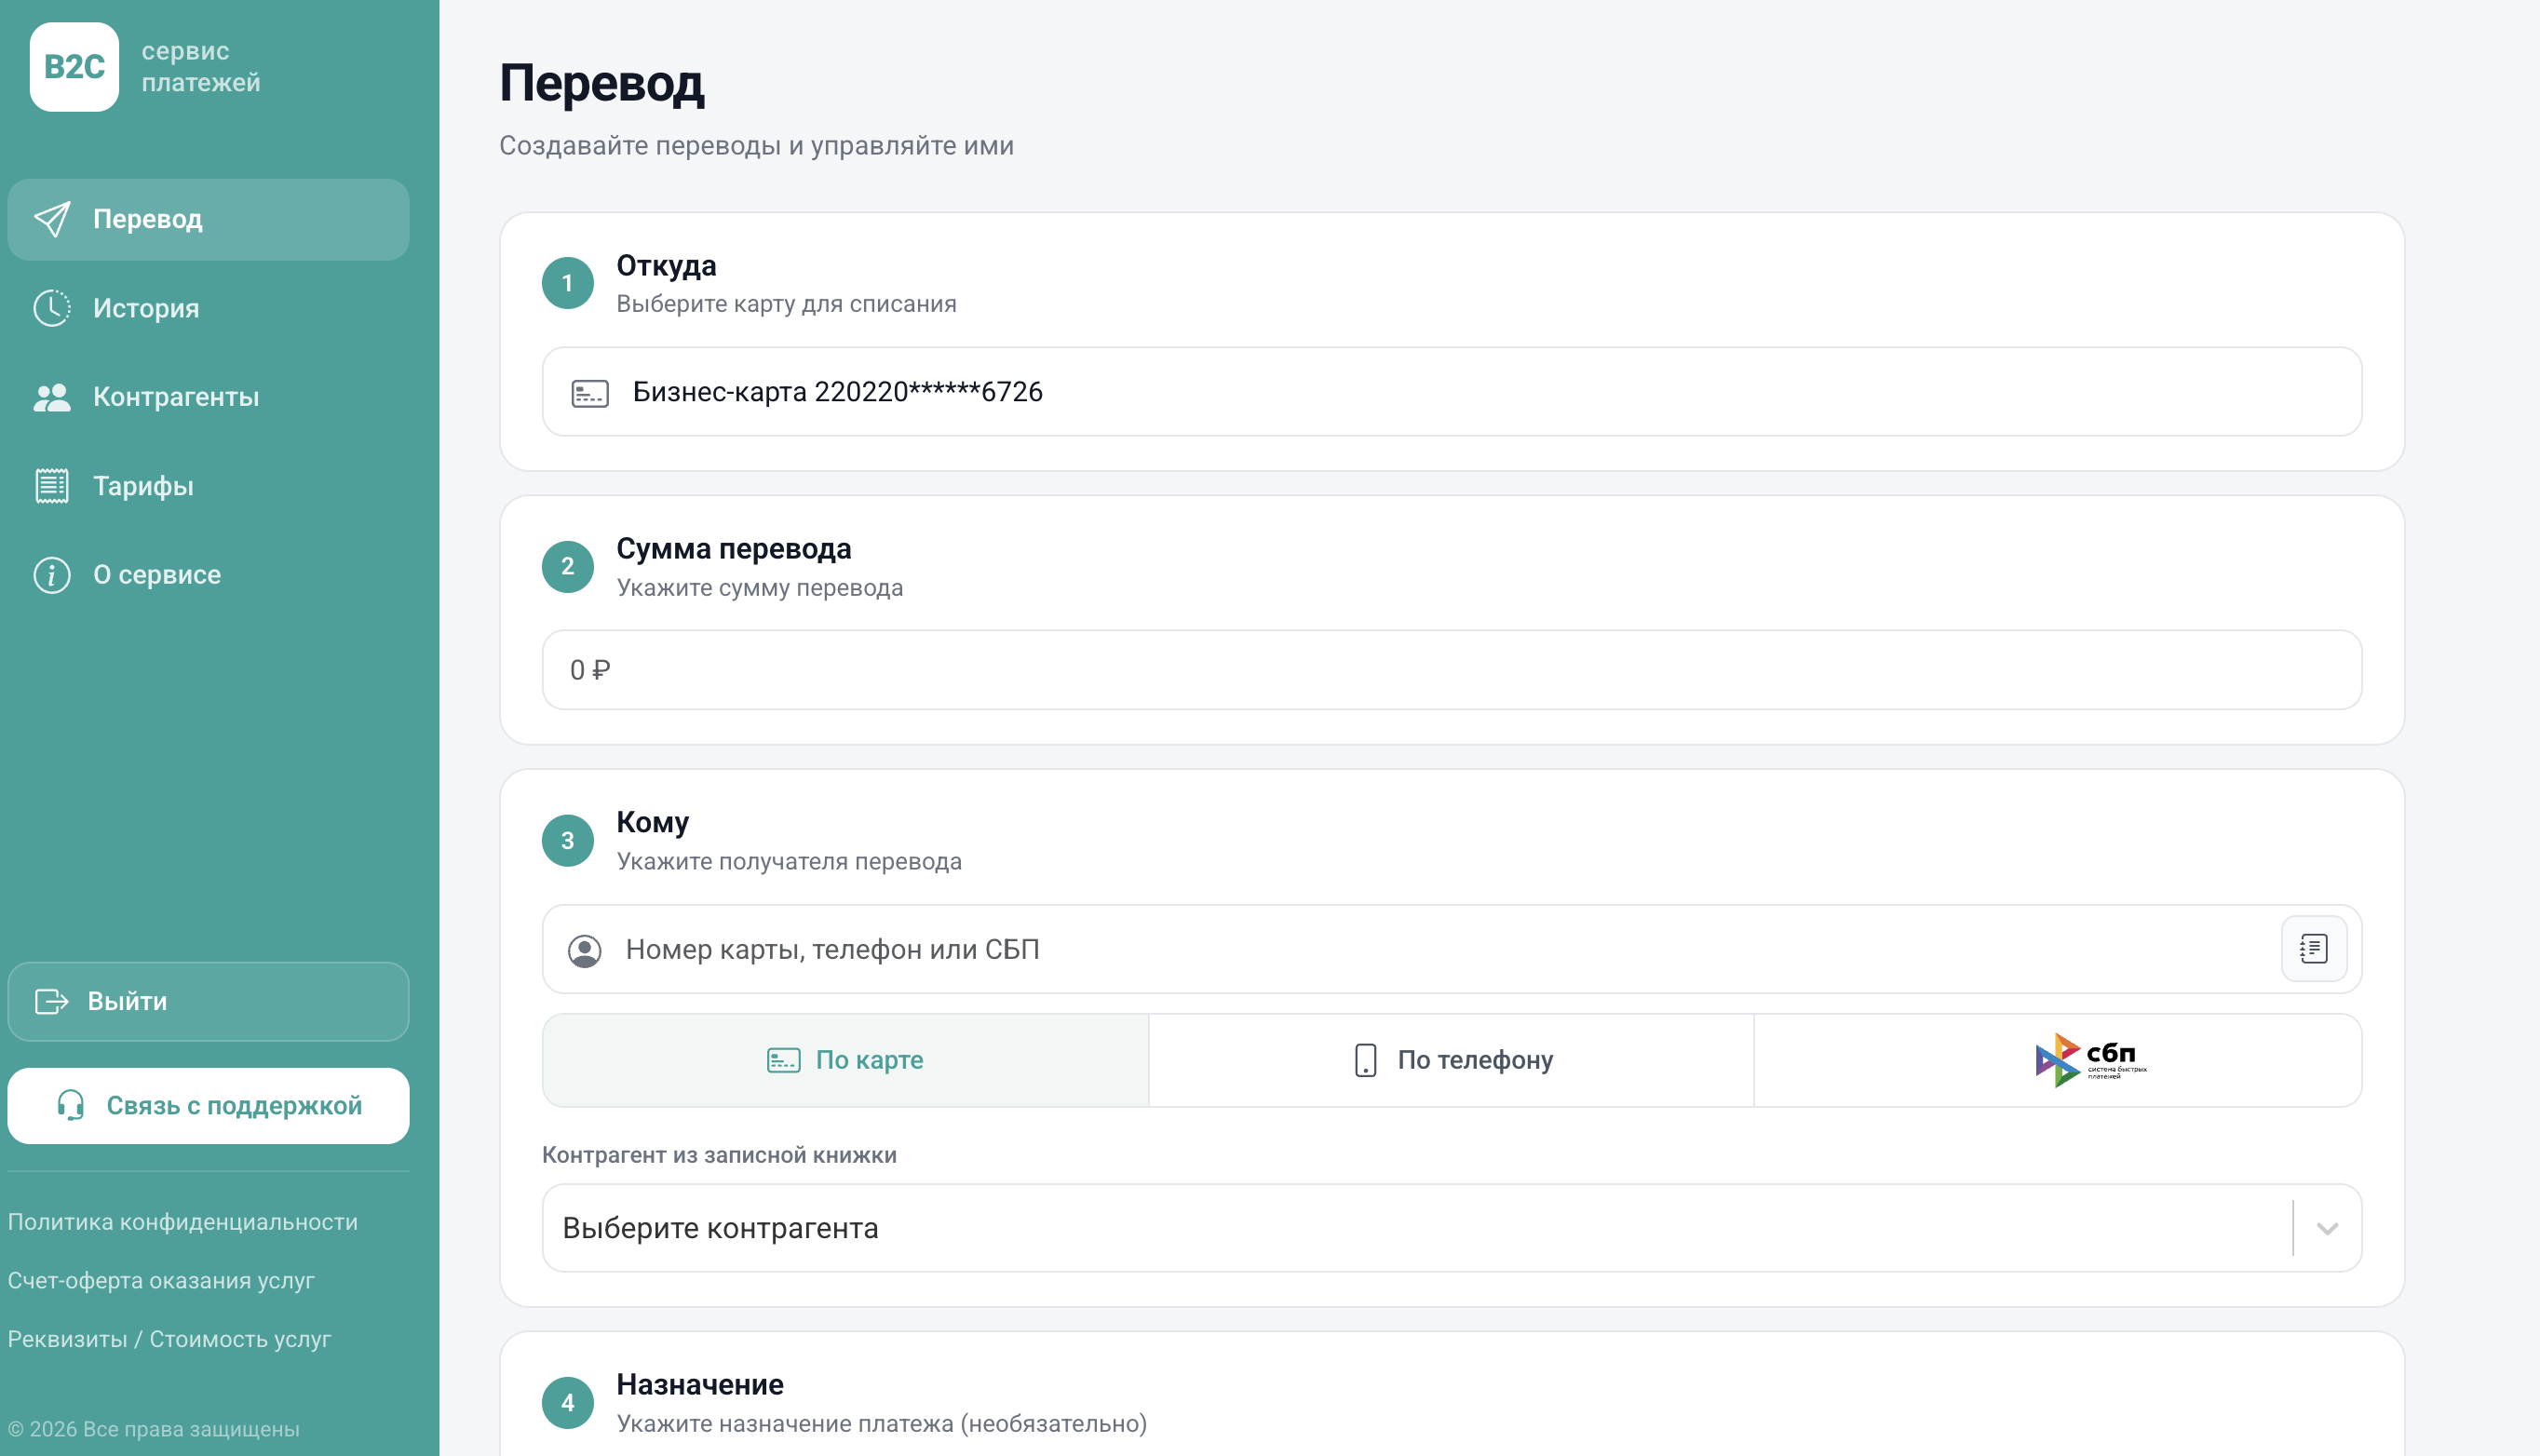Open Счет-оферта оказания услуг link
The height and width of the screenshot is (1456, 2540).
point(161,1280)
